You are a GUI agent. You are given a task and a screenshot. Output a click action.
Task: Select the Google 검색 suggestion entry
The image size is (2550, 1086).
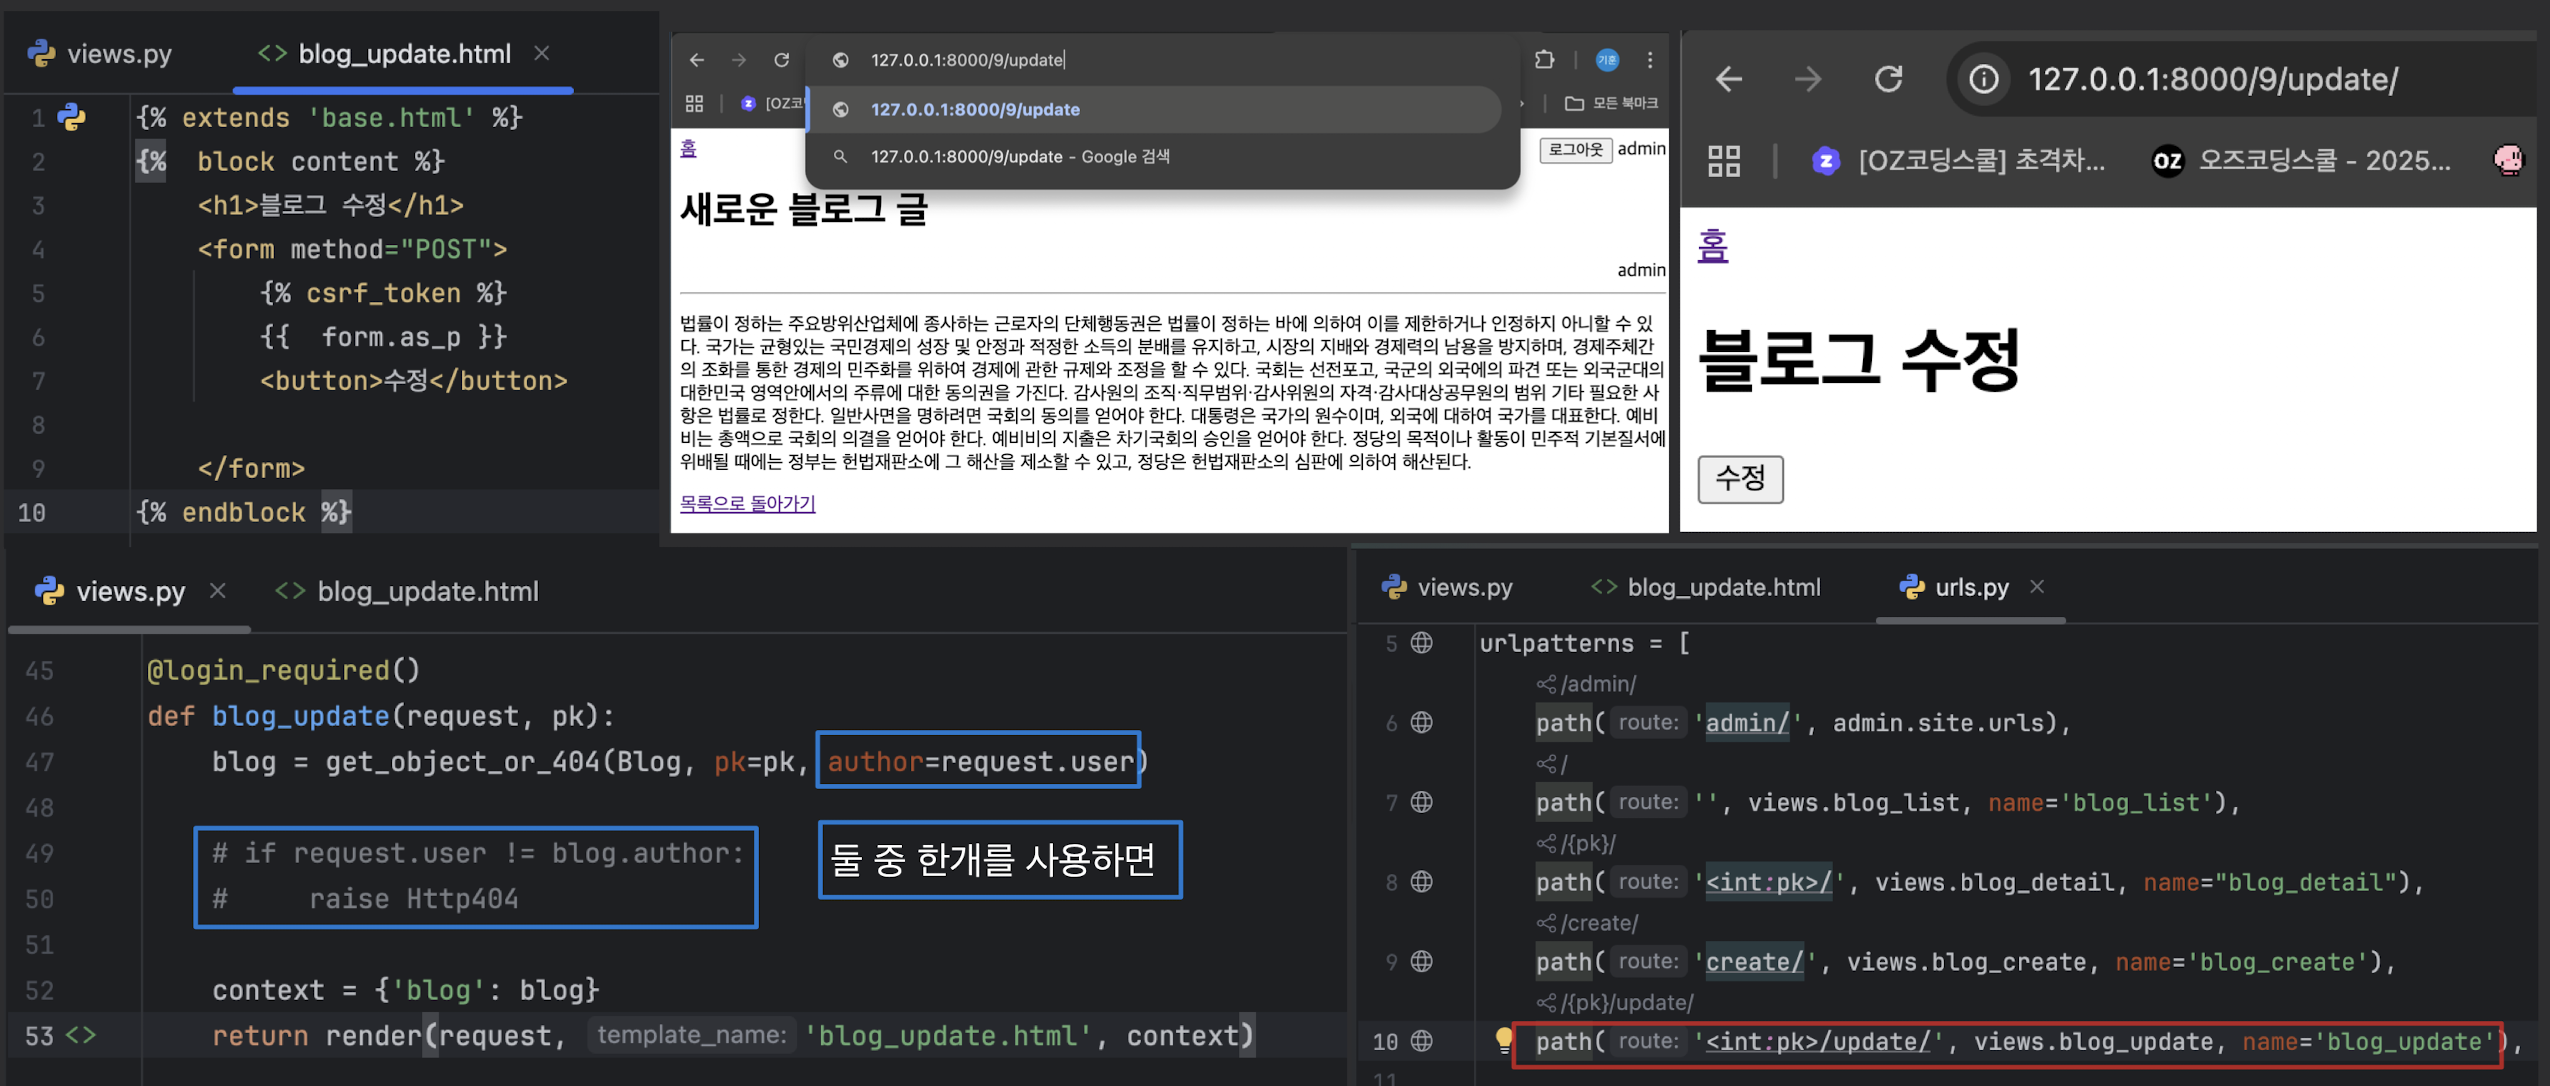tap(1020, 157)
